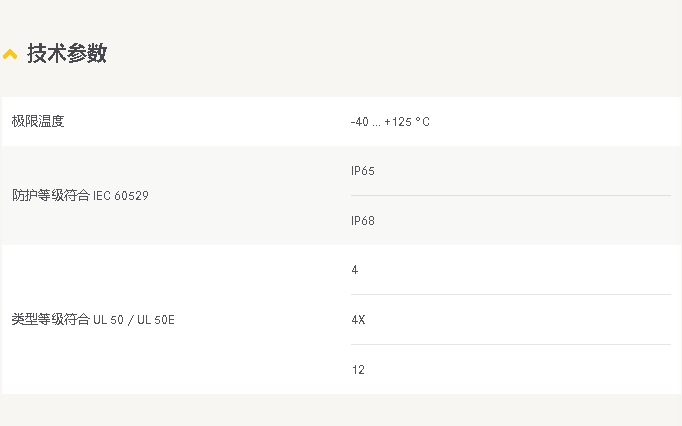Select the 极限温度 row label
This screenshot has width=682, height=426.
[x=38, y=121]
